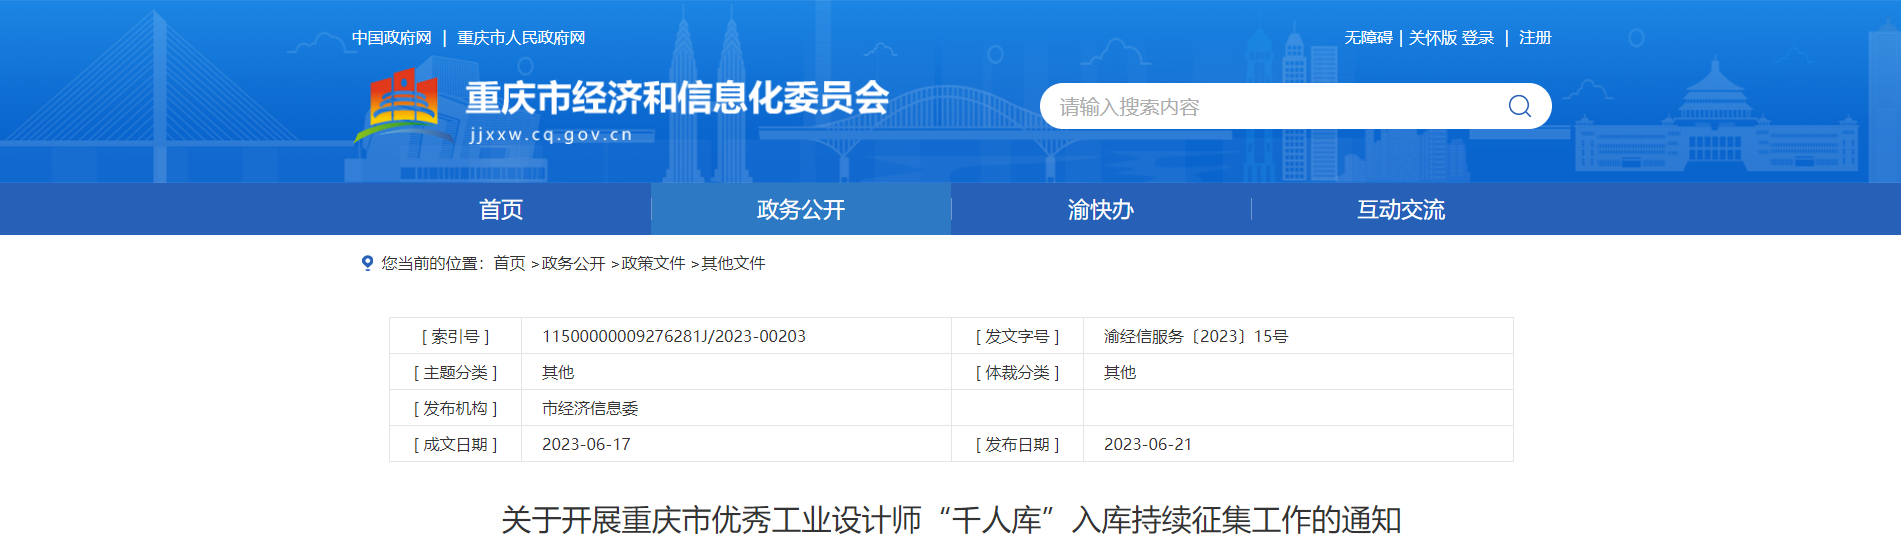The width and height of the screenshot is (1901, 539).
Task: Enable 无障碍 accessibility mode
Action: (1368, 38)
